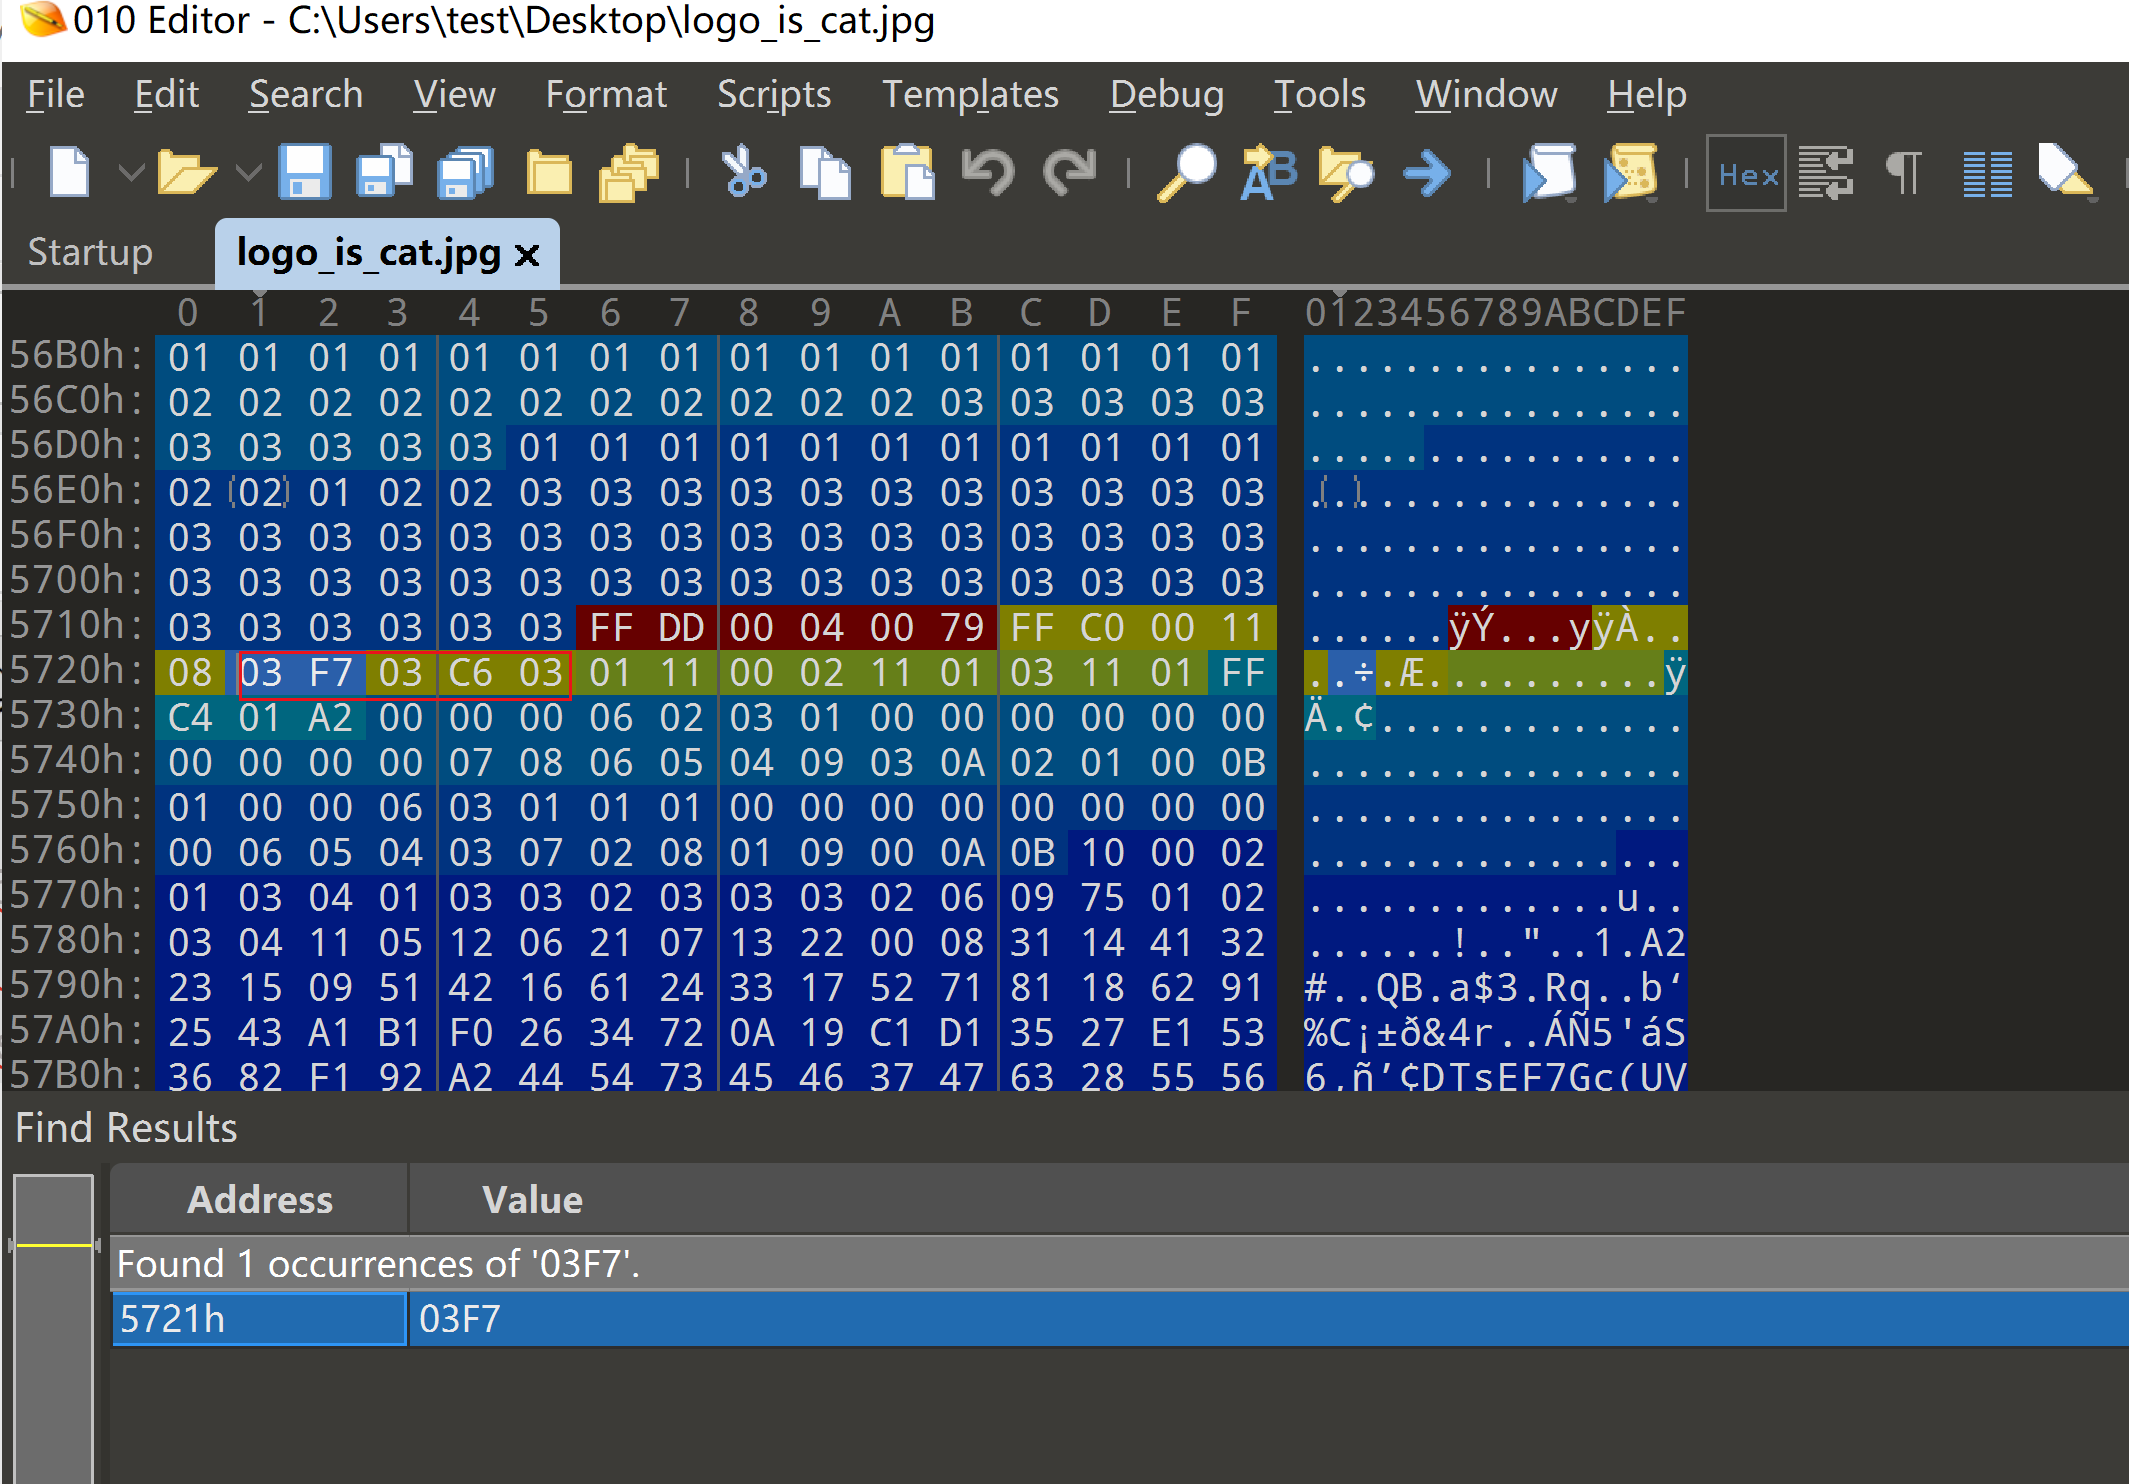Click the Goto blue arrow icon
The image size is (2129, 1484).
point(1427,173)
